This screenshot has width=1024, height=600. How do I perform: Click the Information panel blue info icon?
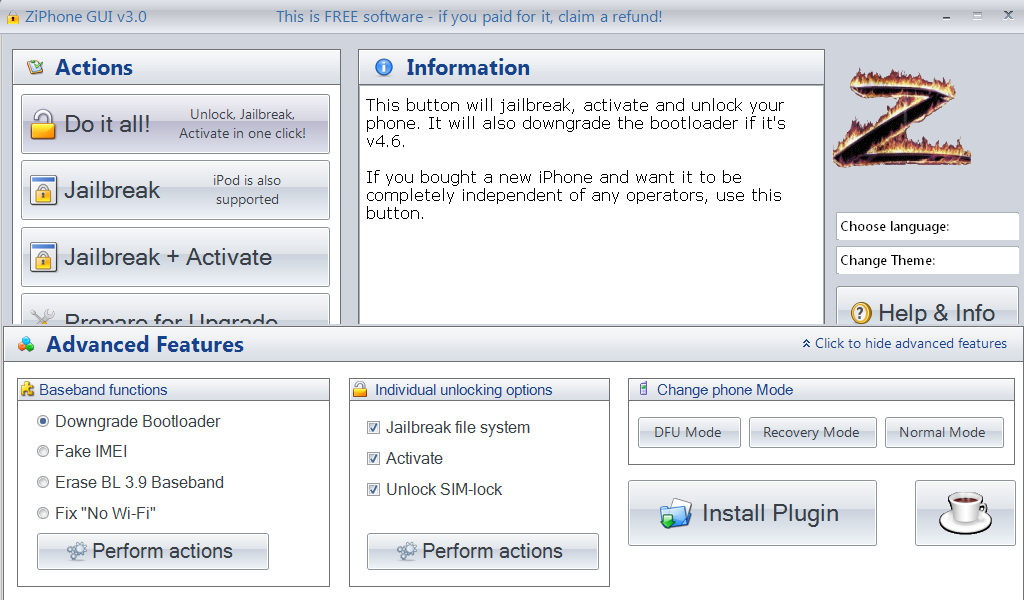pos(383,68)
